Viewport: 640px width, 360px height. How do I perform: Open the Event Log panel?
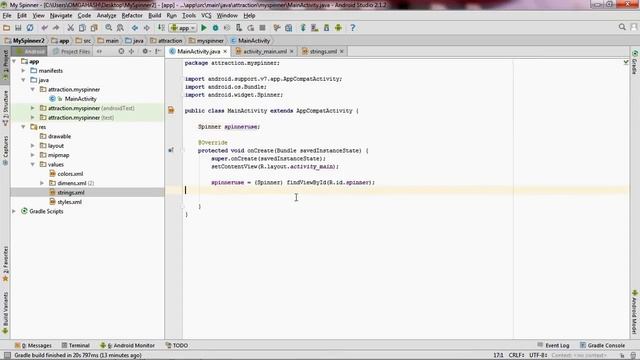553,345
